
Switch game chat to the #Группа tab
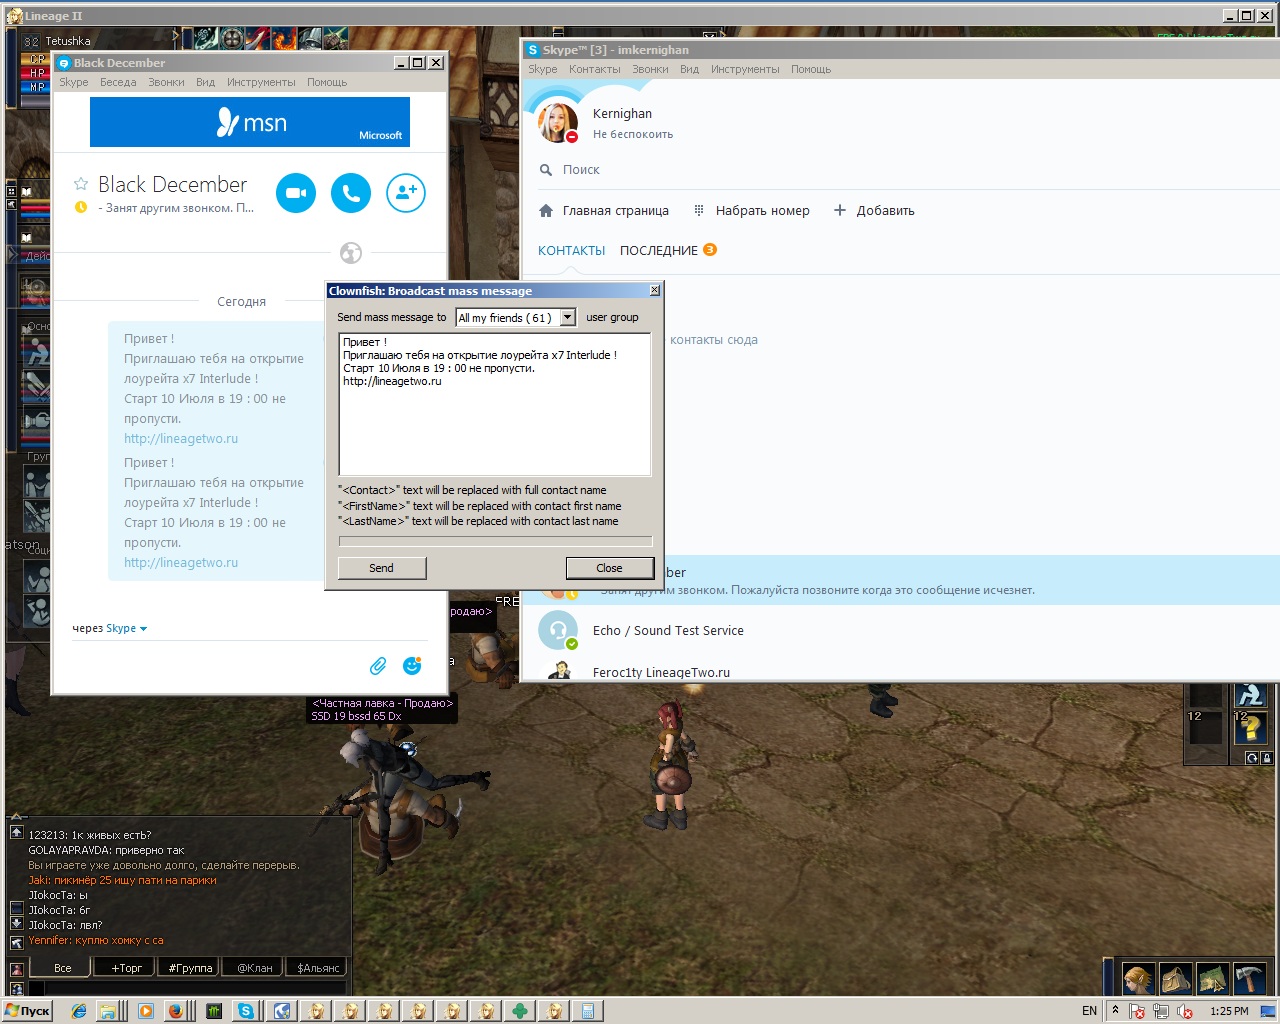tap(190, 967)
